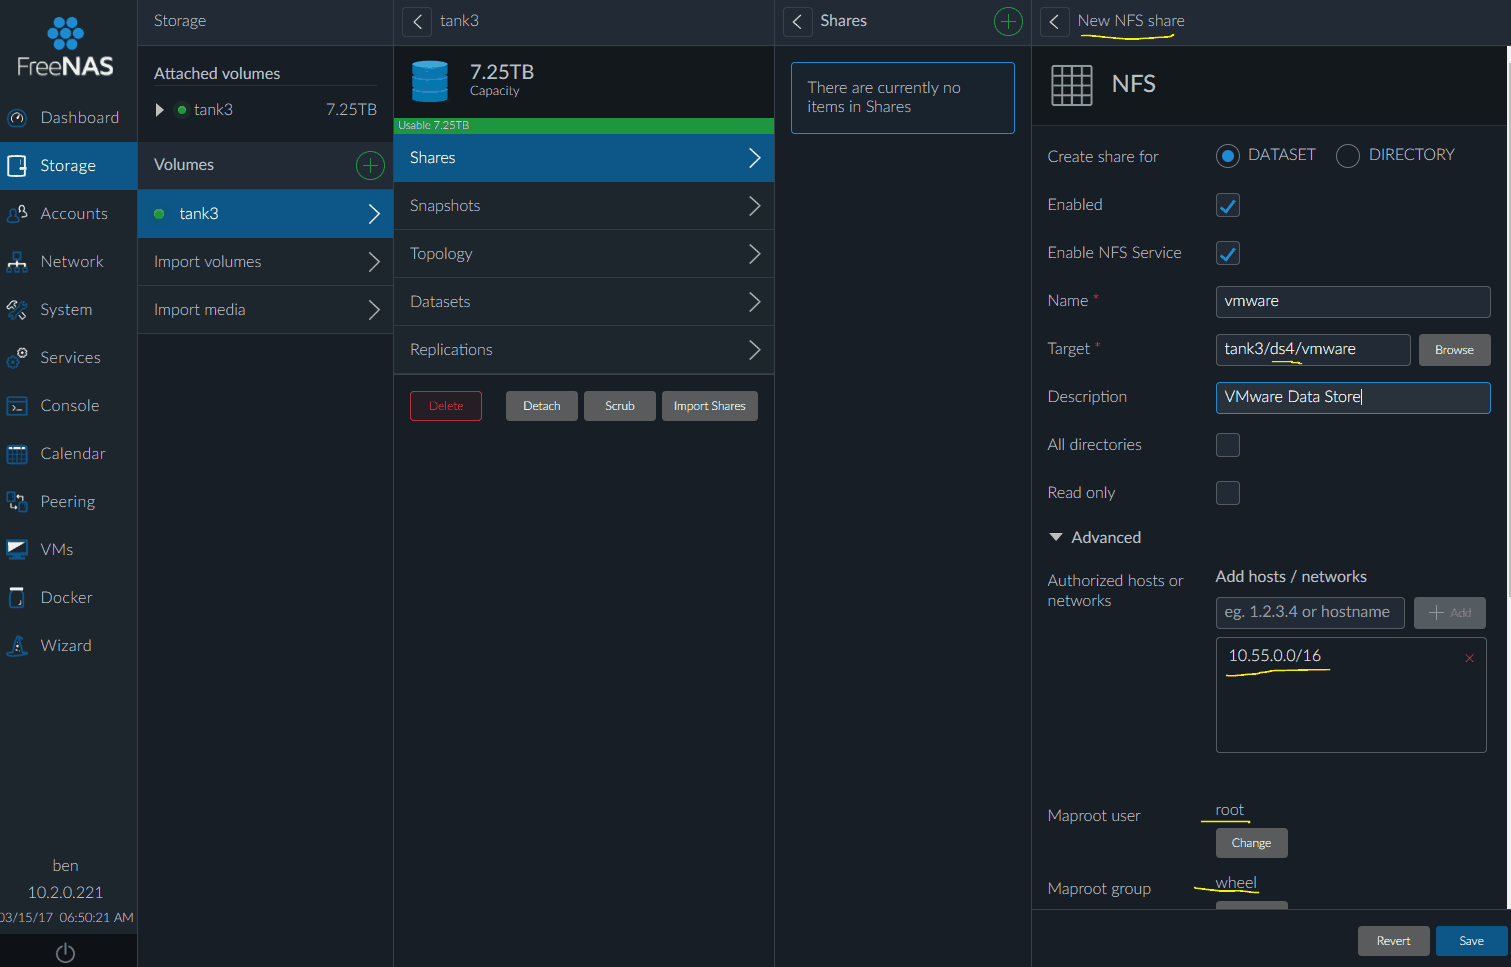Open Import volumes row

click(265, 262)
